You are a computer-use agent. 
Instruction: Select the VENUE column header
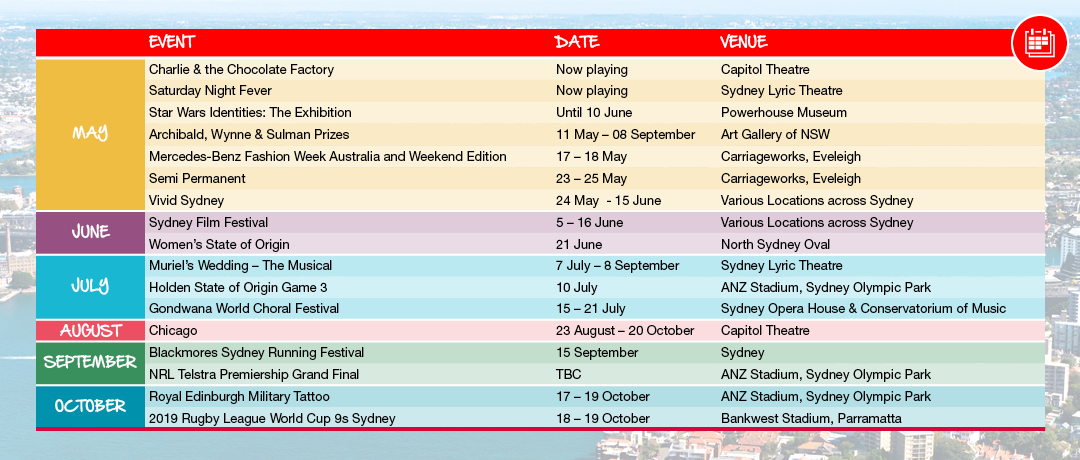coord(744,42)
